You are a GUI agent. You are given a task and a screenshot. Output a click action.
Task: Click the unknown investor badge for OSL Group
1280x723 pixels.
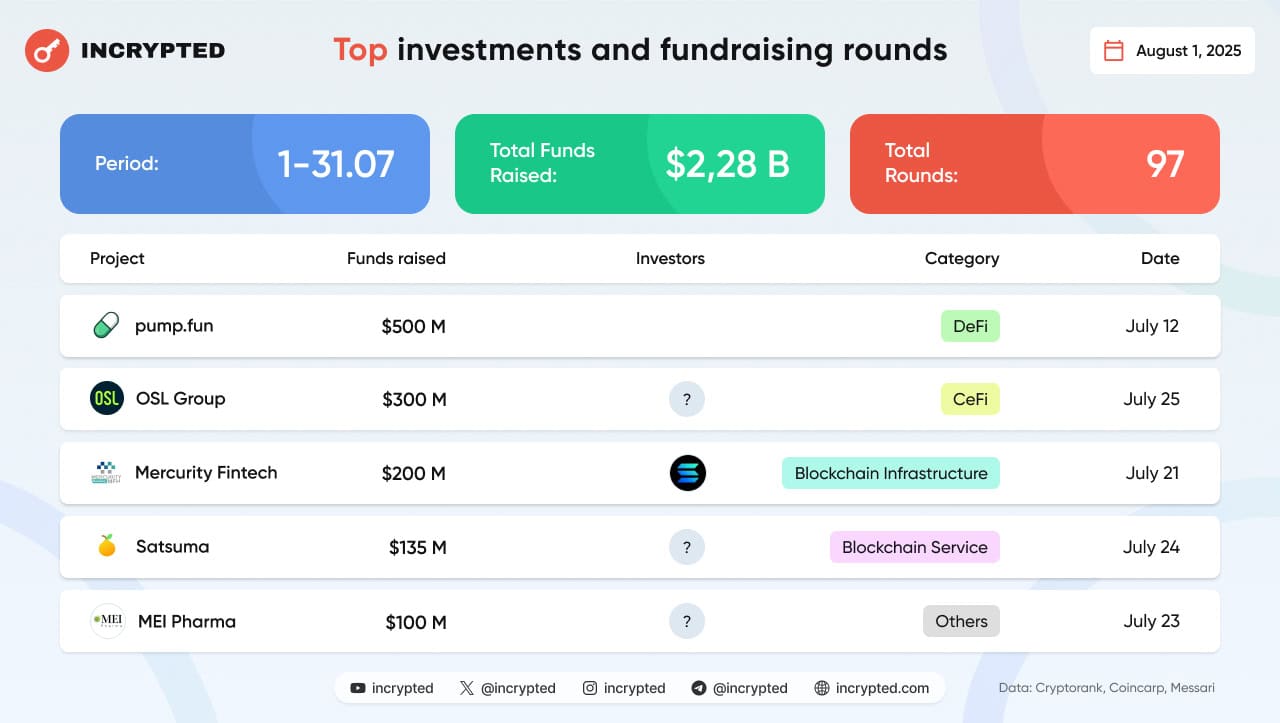point(687,400)
